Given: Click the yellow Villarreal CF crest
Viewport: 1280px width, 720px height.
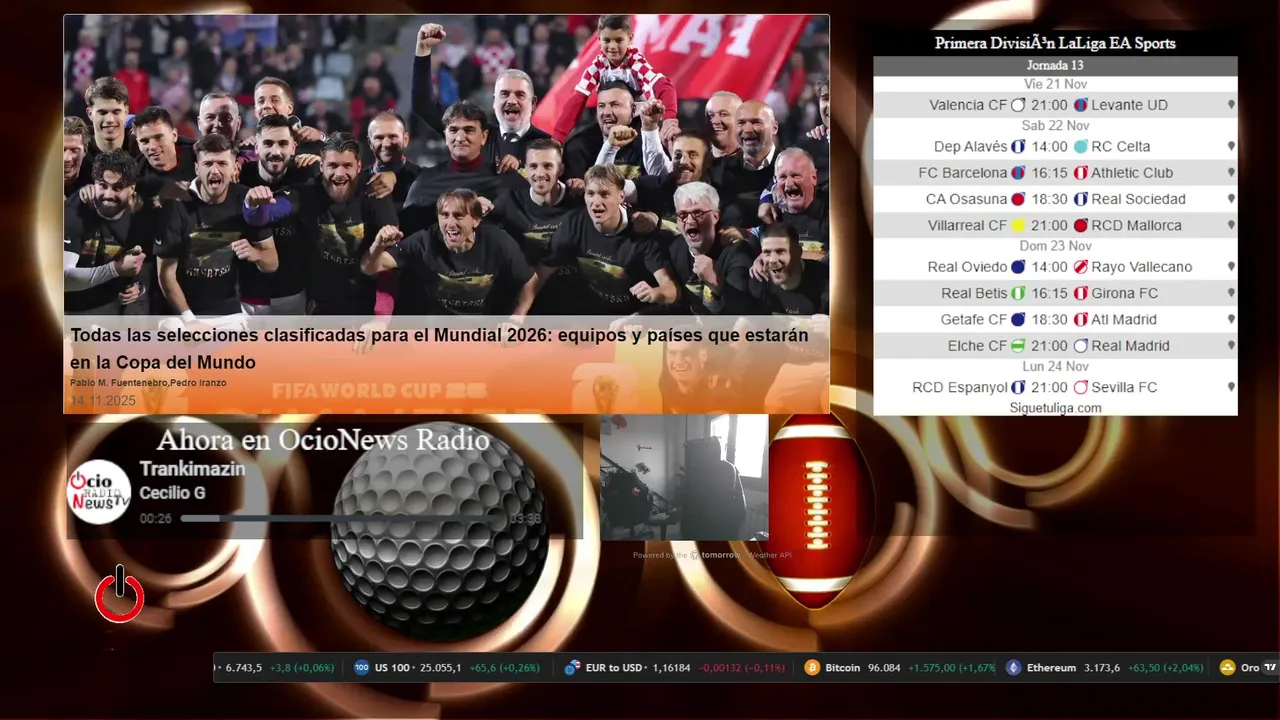Looking at the screenshot, I should [x=1018, y=226].
